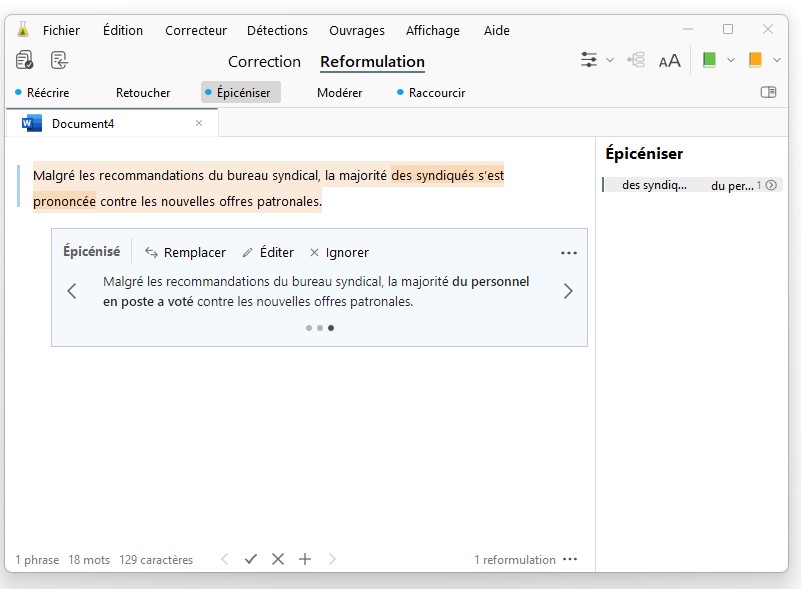Select the Reformulation view
Viewport: 801px width, 589px height.
click(372, 62)
